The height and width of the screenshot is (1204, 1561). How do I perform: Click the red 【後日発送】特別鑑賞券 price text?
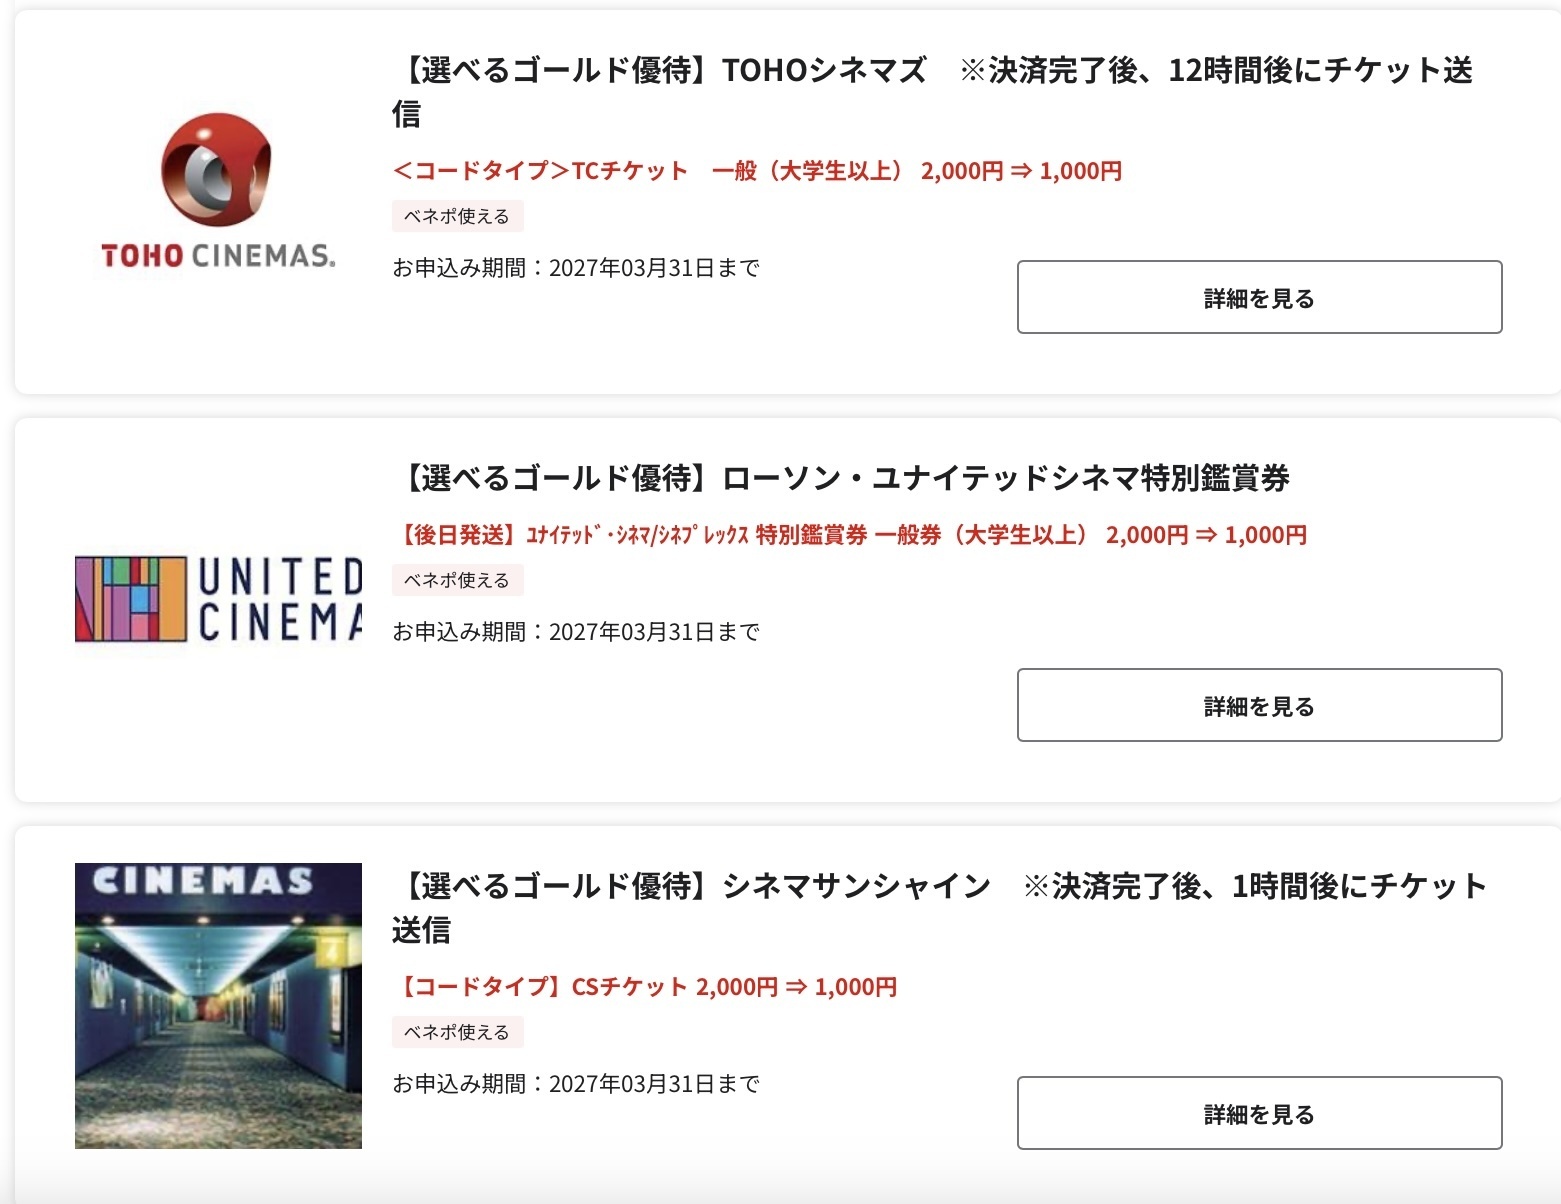(x=850, y=535)
